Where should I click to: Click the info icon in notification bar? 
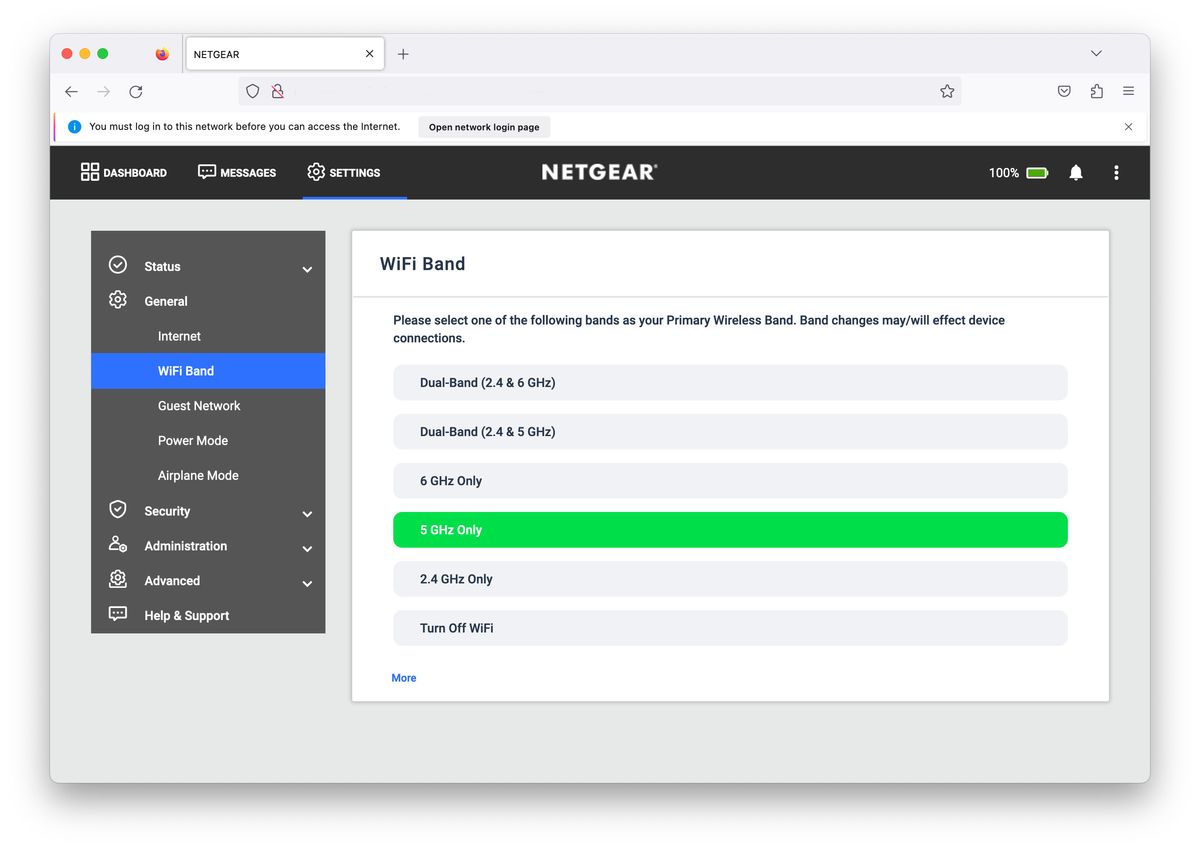(x=74, y=127)
